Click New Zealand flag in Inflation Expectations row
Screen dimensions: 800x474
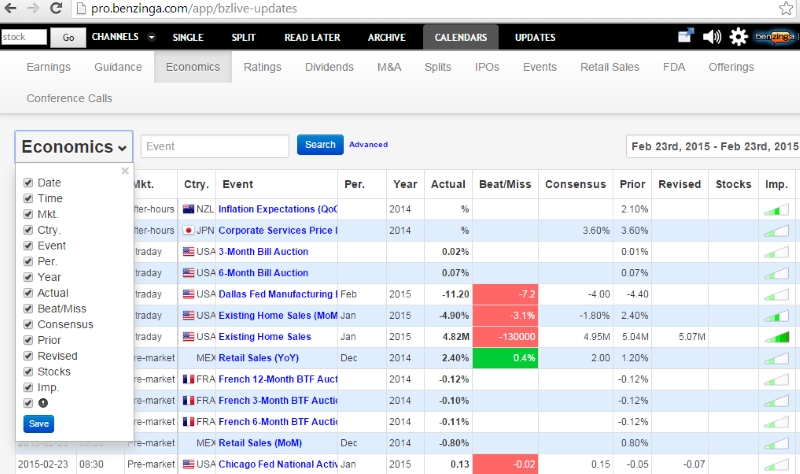[188, 209]
